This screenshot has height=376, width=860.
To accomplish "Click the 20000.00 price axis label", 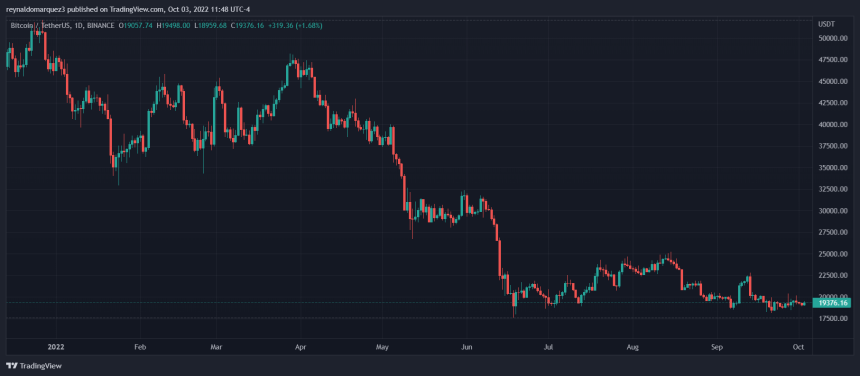I will tap(832, 297).
